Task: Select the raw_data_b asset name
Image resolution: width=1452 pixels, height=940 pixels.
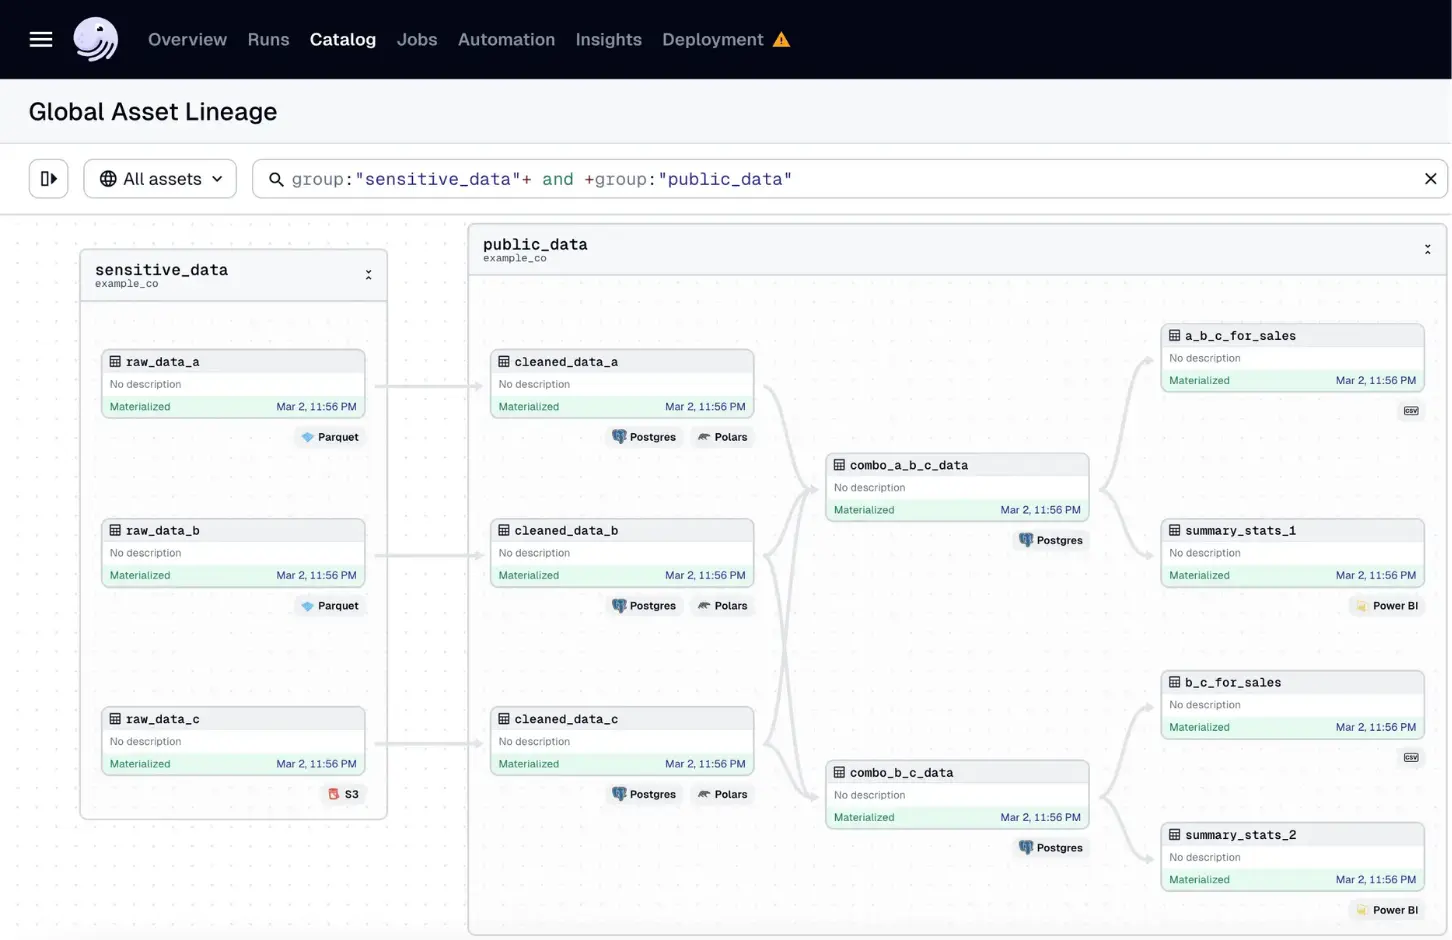Action: [x=163, y=531]
